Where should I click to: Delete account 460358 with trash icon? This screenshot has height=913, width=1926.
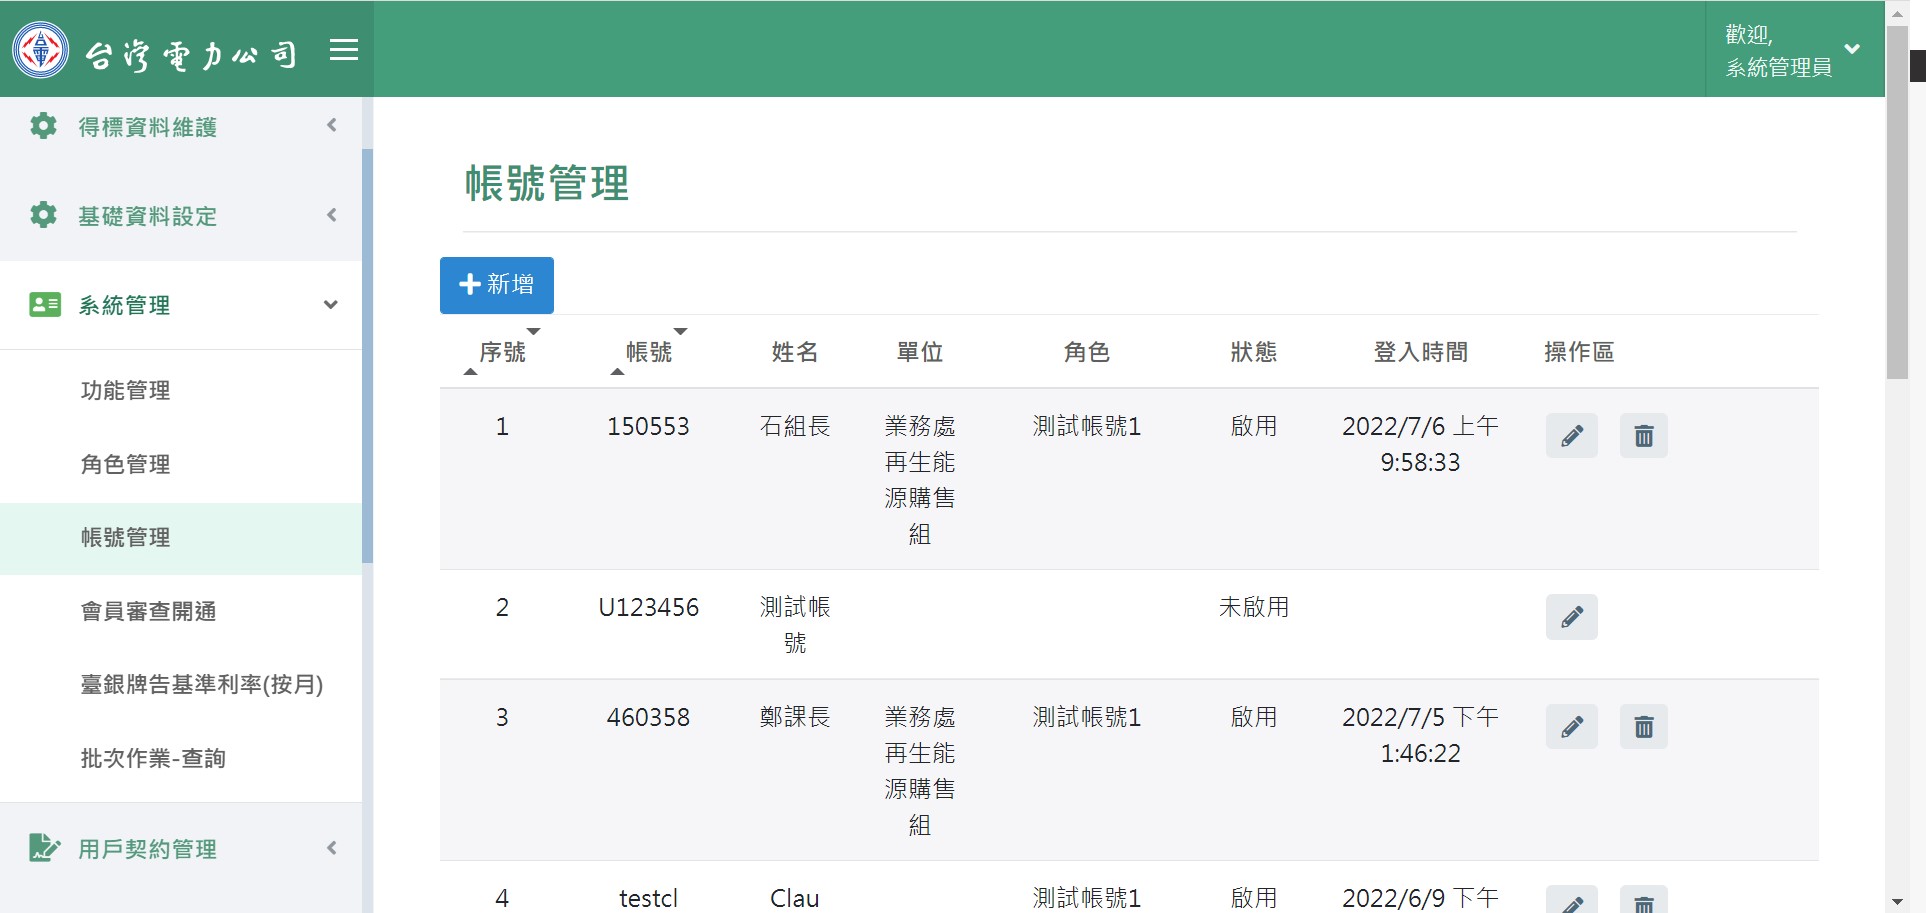(x=1644, y=727)
